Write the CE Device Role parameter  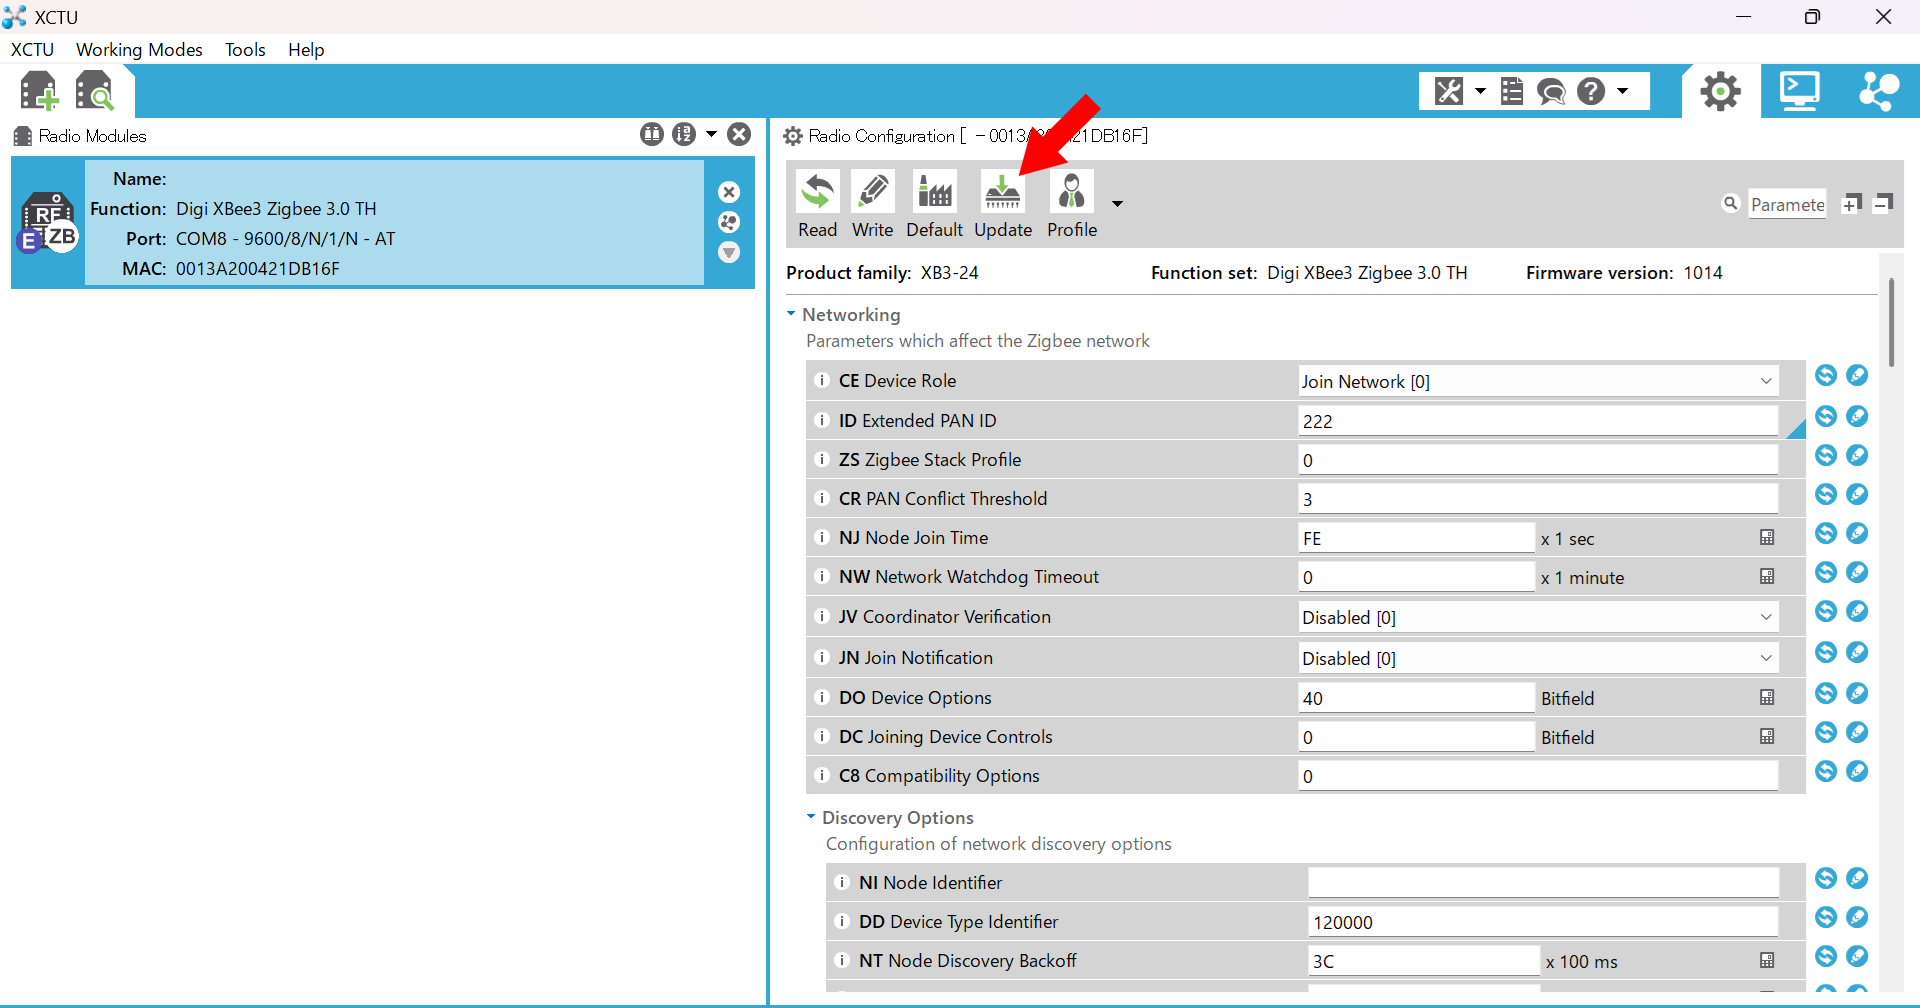pos(1857,375)
